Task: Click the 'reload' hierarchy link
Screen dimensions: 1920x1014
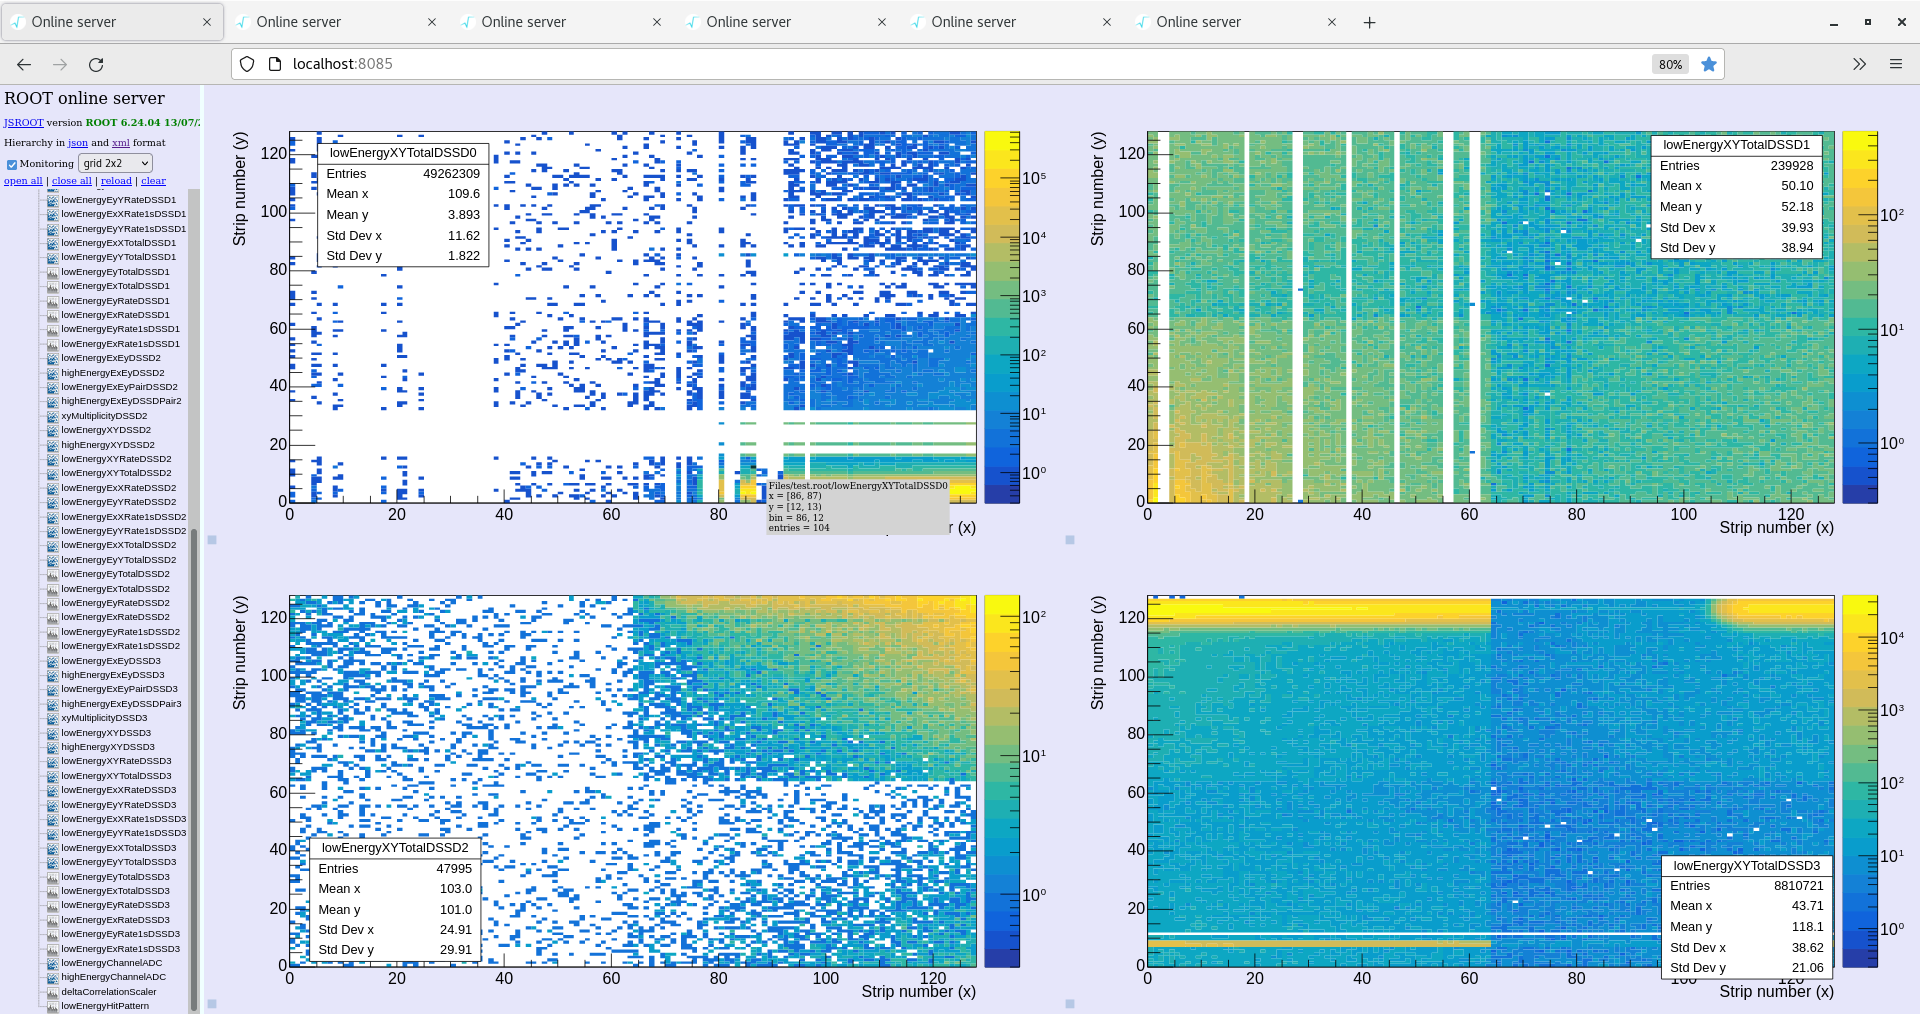Action: coord(116,181)
